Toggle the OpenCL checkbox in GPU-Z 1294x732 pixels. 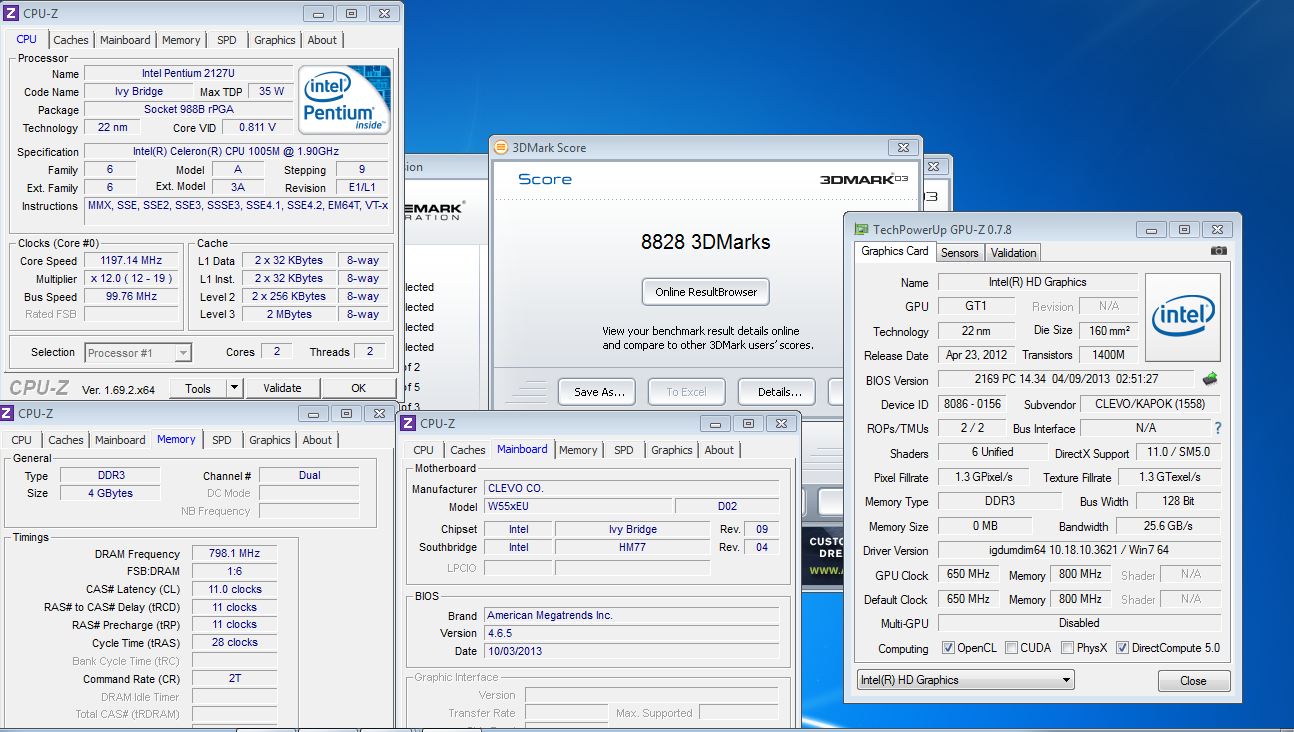click(948, 648)
